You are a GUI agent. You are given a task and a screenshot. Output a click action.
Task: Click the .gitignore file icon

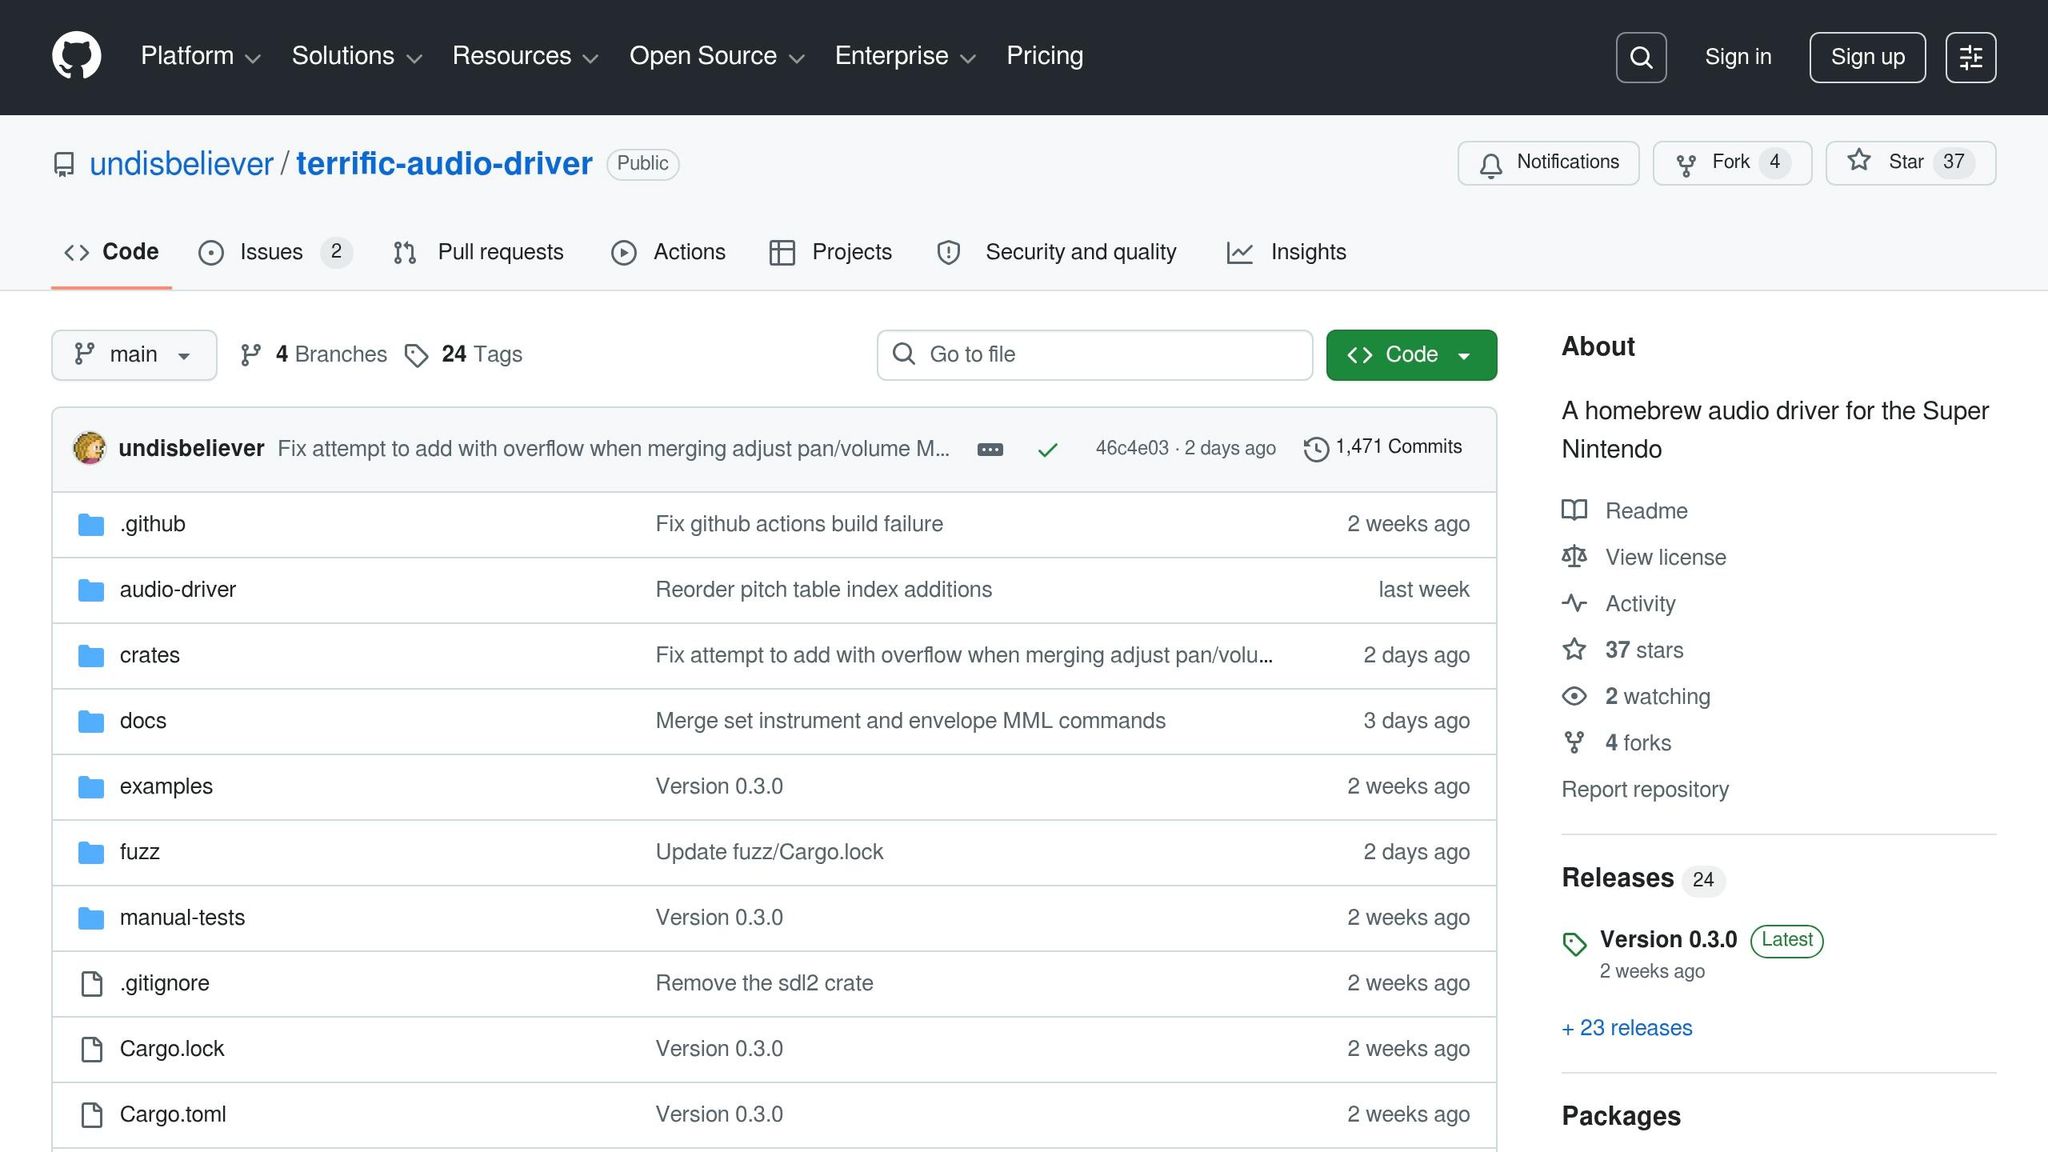click(91, 984)
